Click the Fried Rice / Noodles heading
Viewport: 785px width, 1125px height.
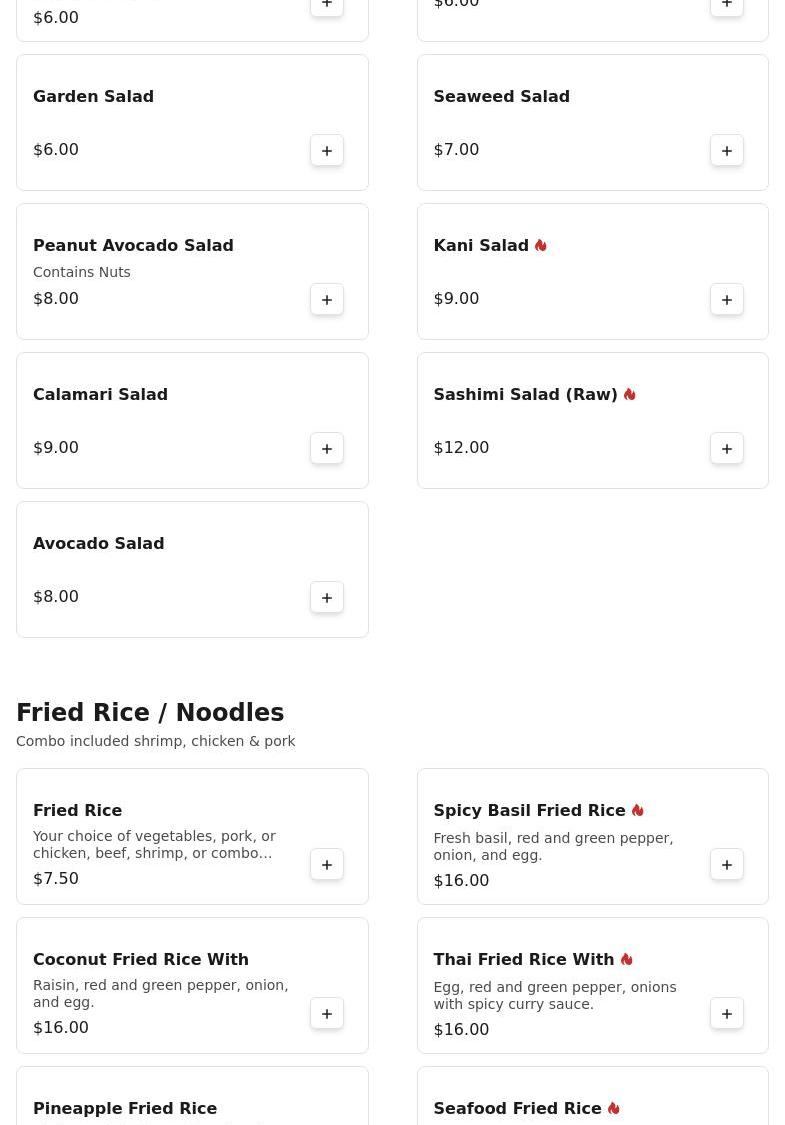150,713
